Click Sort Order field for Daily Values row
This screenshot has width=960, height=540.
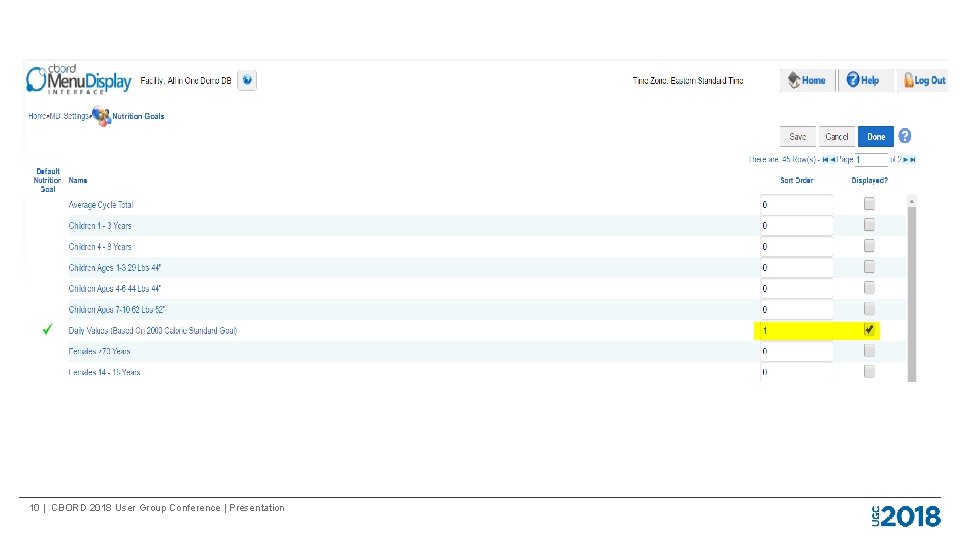coord(797,331)
